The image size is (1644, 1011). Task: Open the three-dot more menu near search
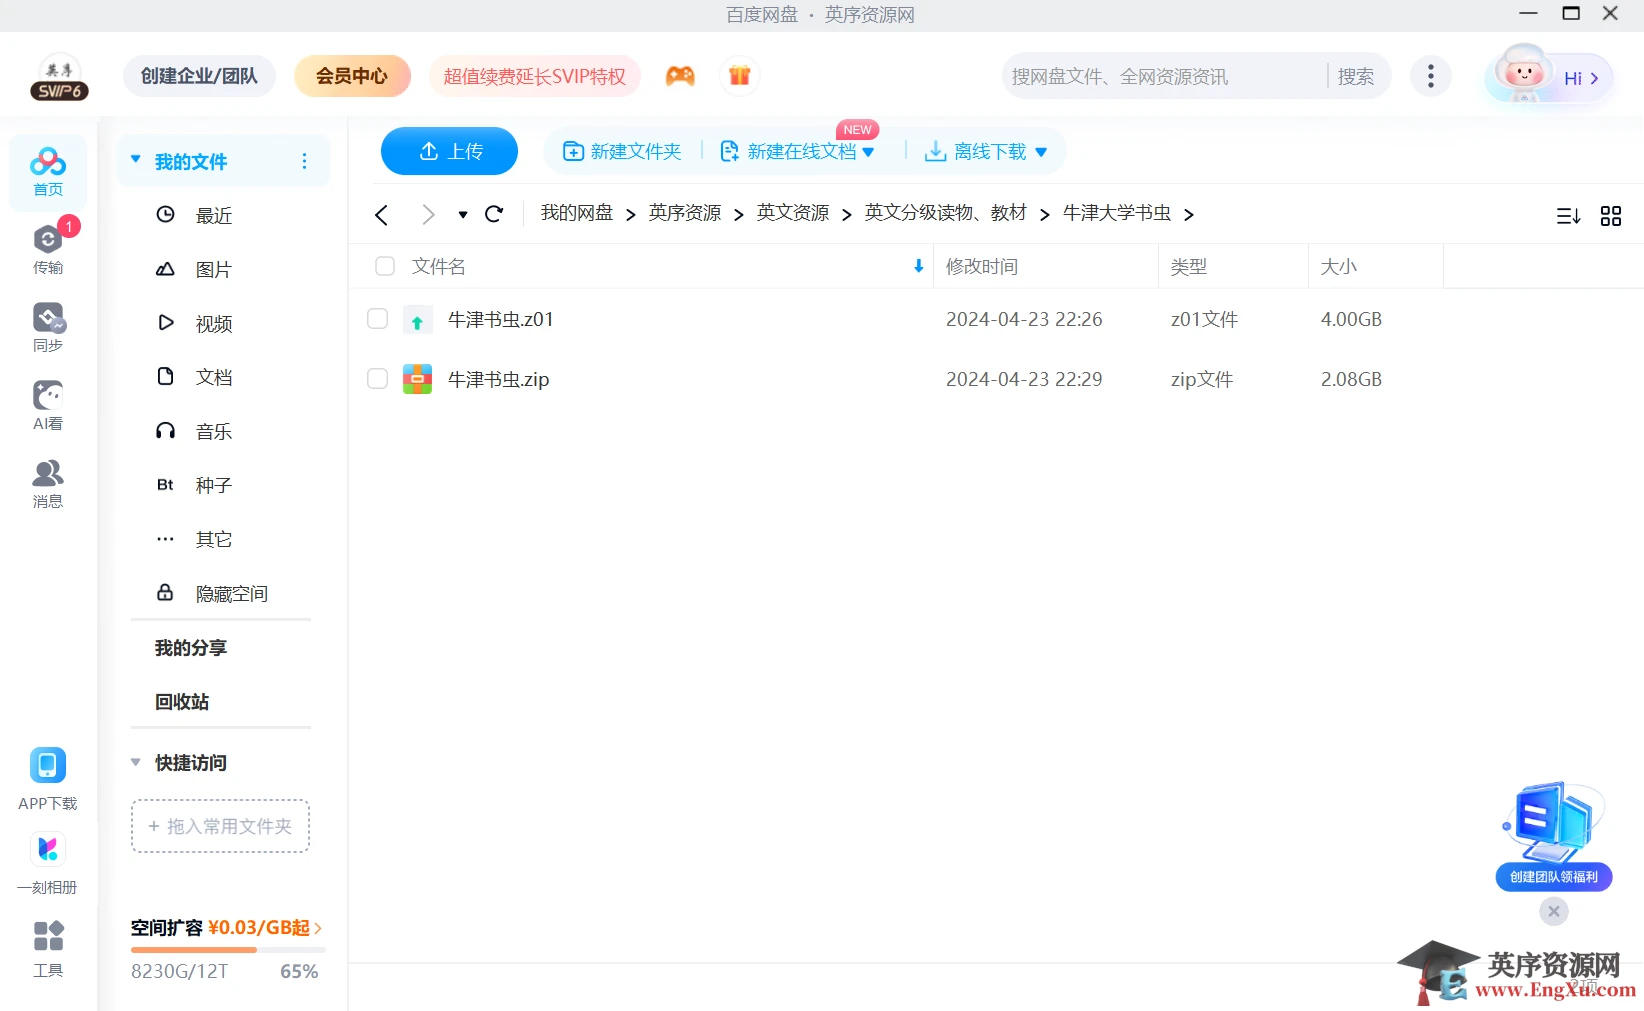pos(1431,76)
